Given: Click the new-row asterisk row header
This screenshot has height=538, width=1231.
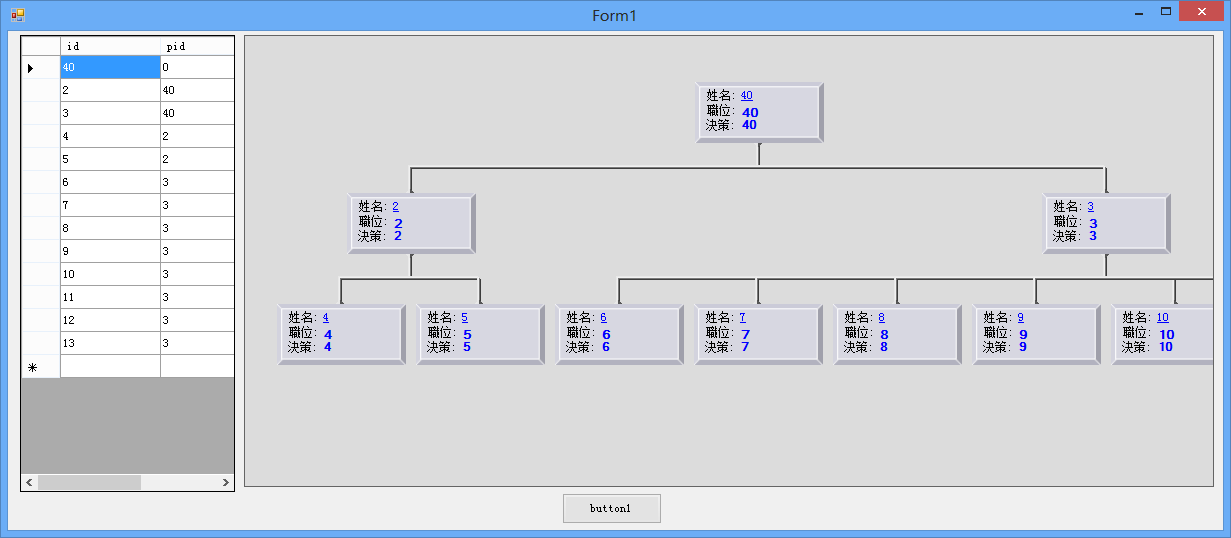Looking at the screenshot, I should pos(41,366).
